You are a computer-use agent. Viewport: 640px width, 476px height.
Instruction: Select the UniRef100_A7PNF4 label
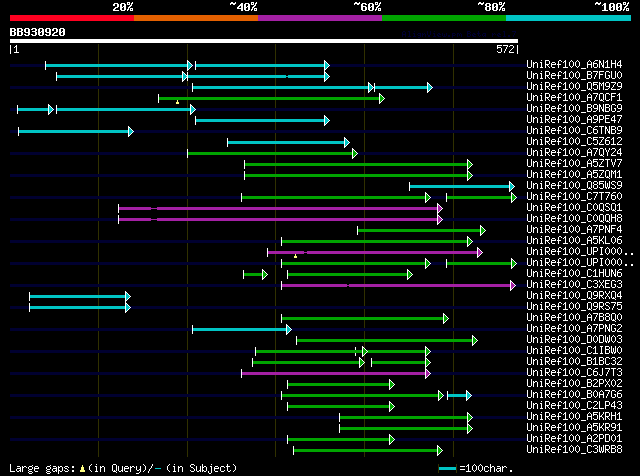[x=574, y=229]
